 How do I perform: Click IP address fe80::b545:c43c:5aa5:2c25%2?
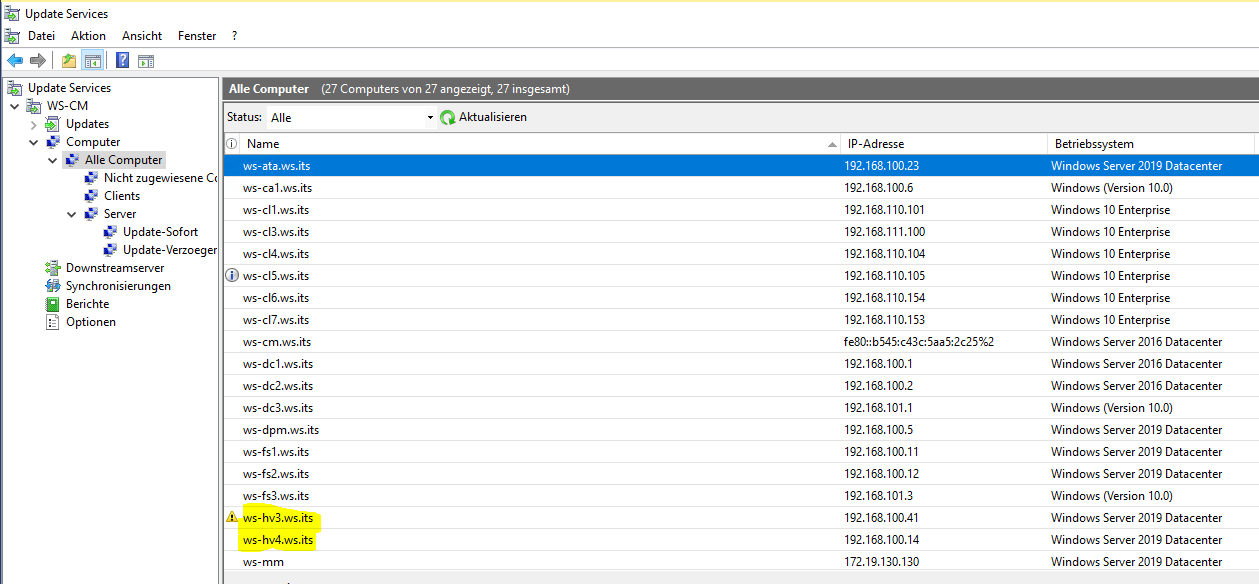pyautogui.click(x=919, y=342)
